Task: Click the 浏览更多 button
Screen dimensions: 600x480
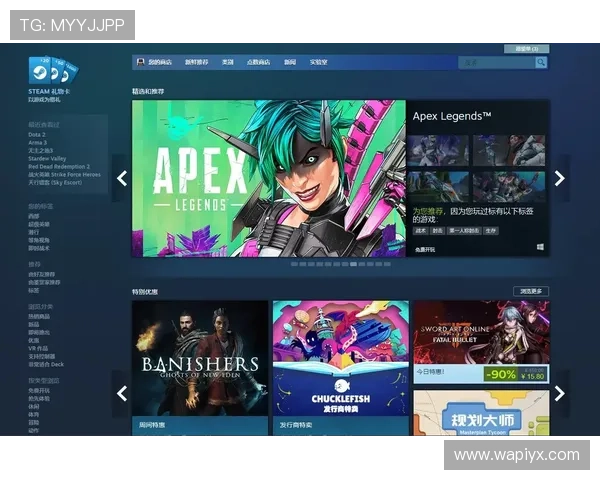Action: pyautogui.click(x=531, y=291)
